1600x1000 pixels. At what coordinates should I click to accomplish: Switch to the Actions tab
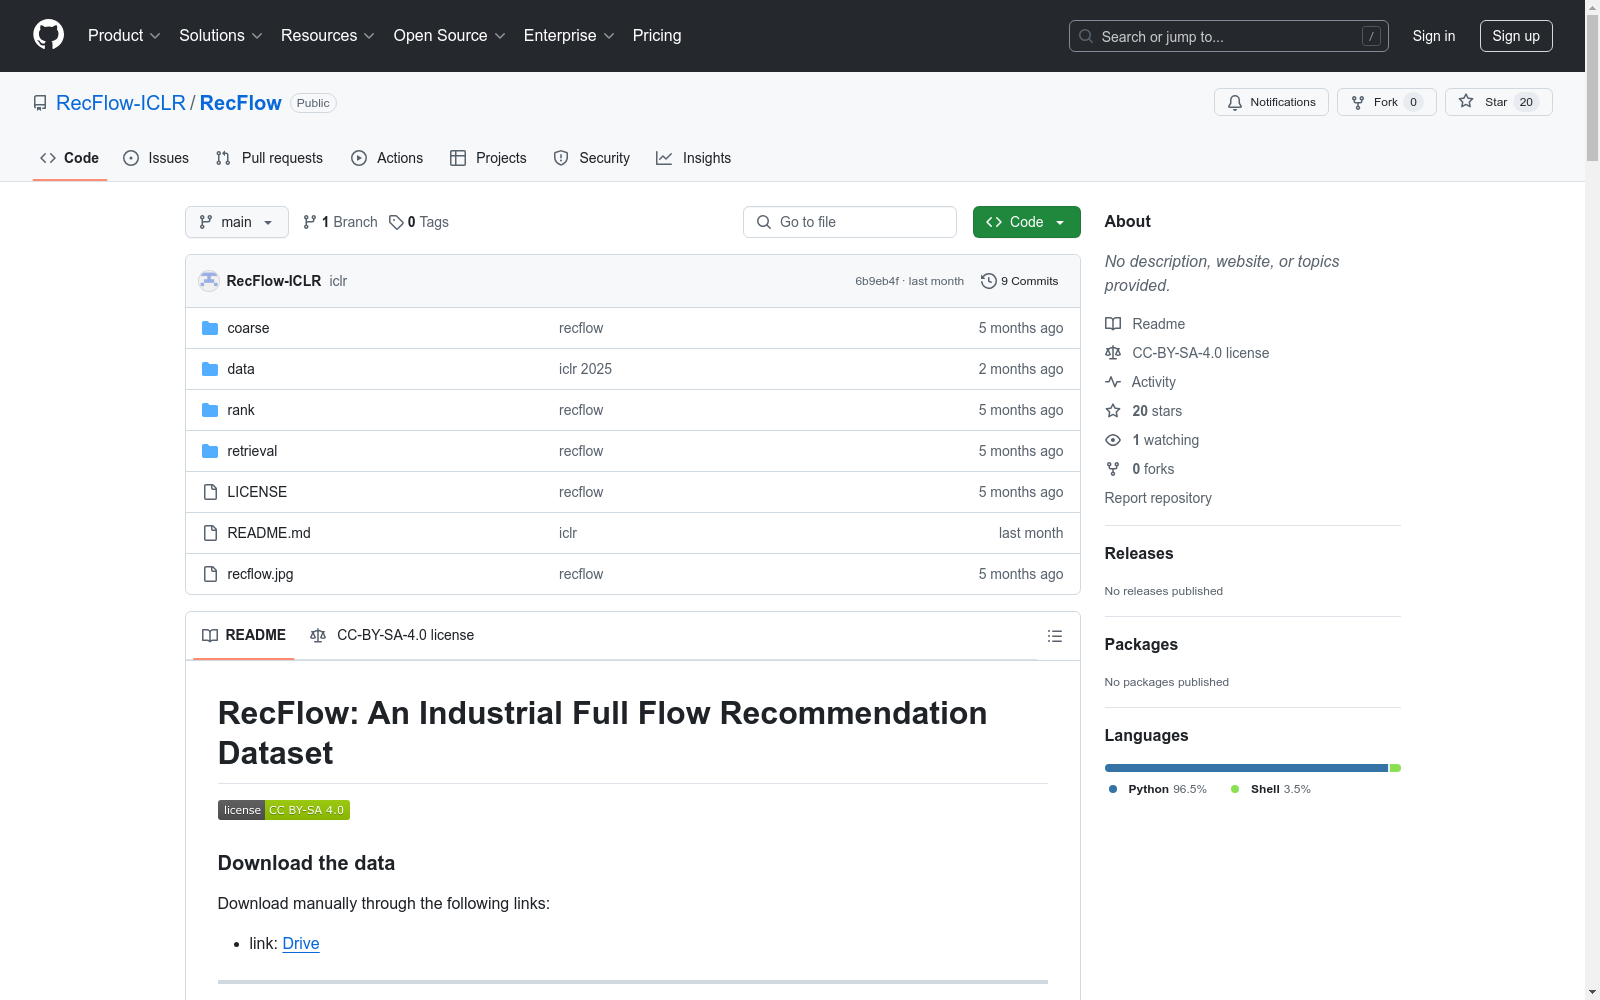tap(387, 158)
